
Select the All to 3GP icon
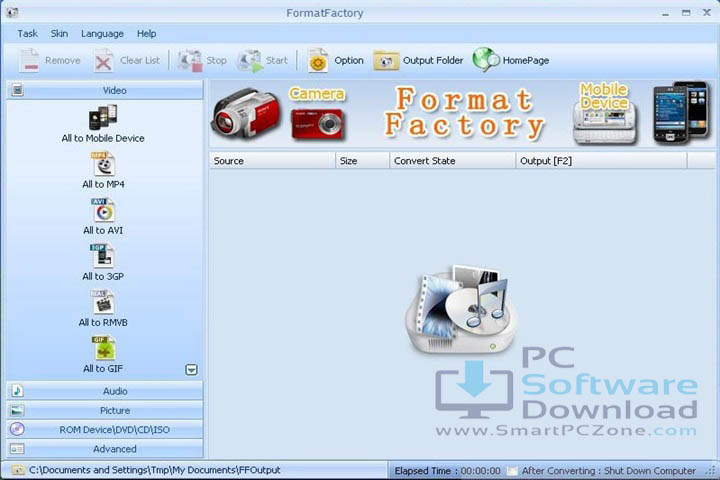(x=103, y=256)
